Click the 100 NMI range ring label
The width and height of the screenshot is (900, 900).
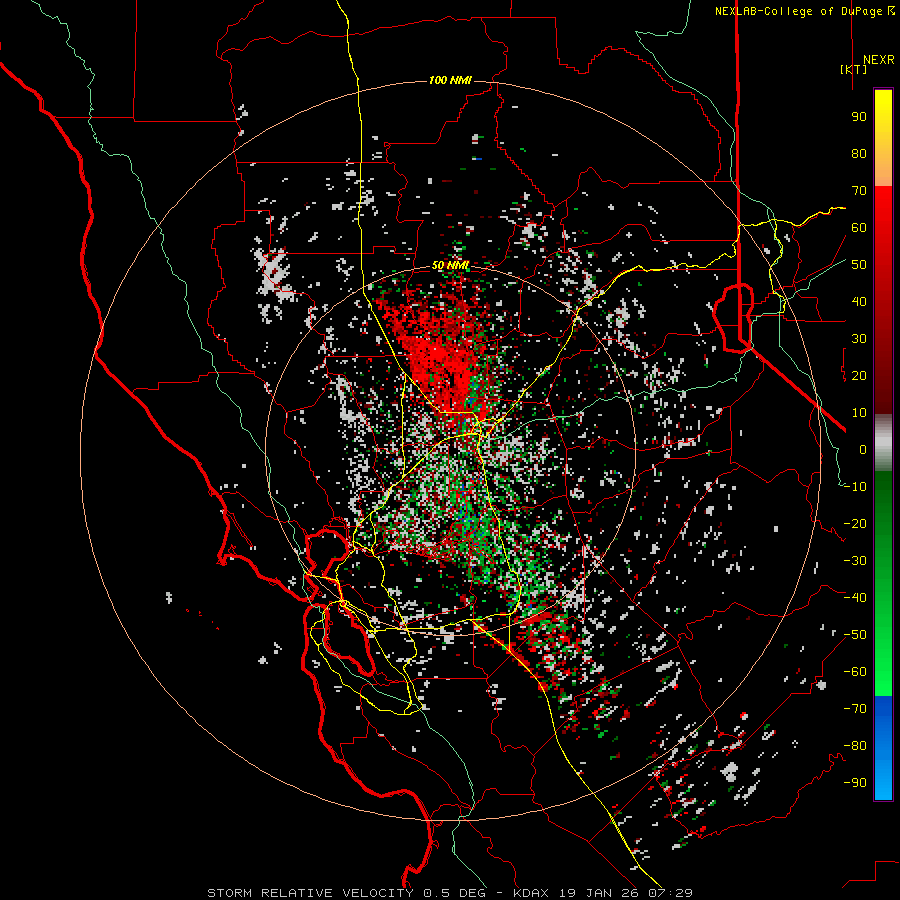pos(450,80)
